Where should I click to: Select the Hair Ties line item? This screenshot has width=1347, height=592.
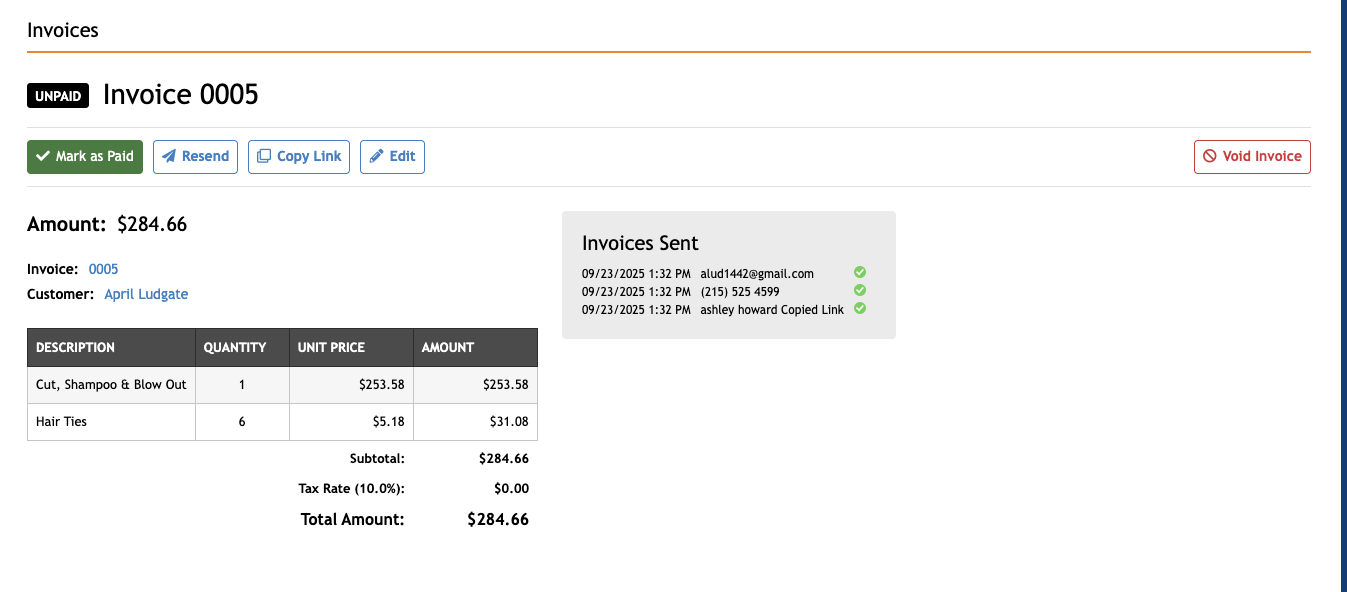[x=61, y=422]
